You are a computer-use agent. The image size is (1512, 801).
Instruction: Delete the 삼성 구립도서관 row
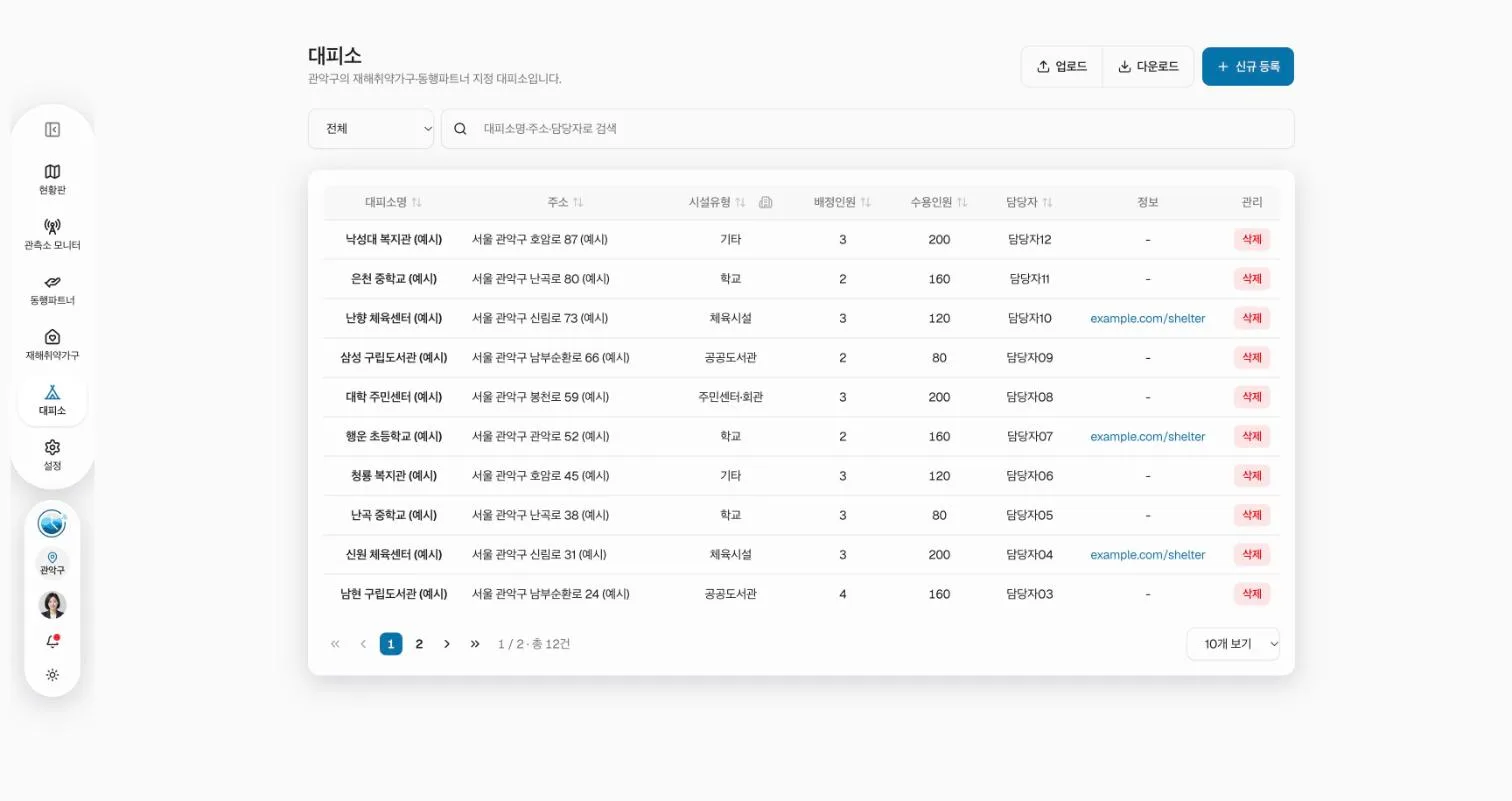click(x=1252, y=357)
